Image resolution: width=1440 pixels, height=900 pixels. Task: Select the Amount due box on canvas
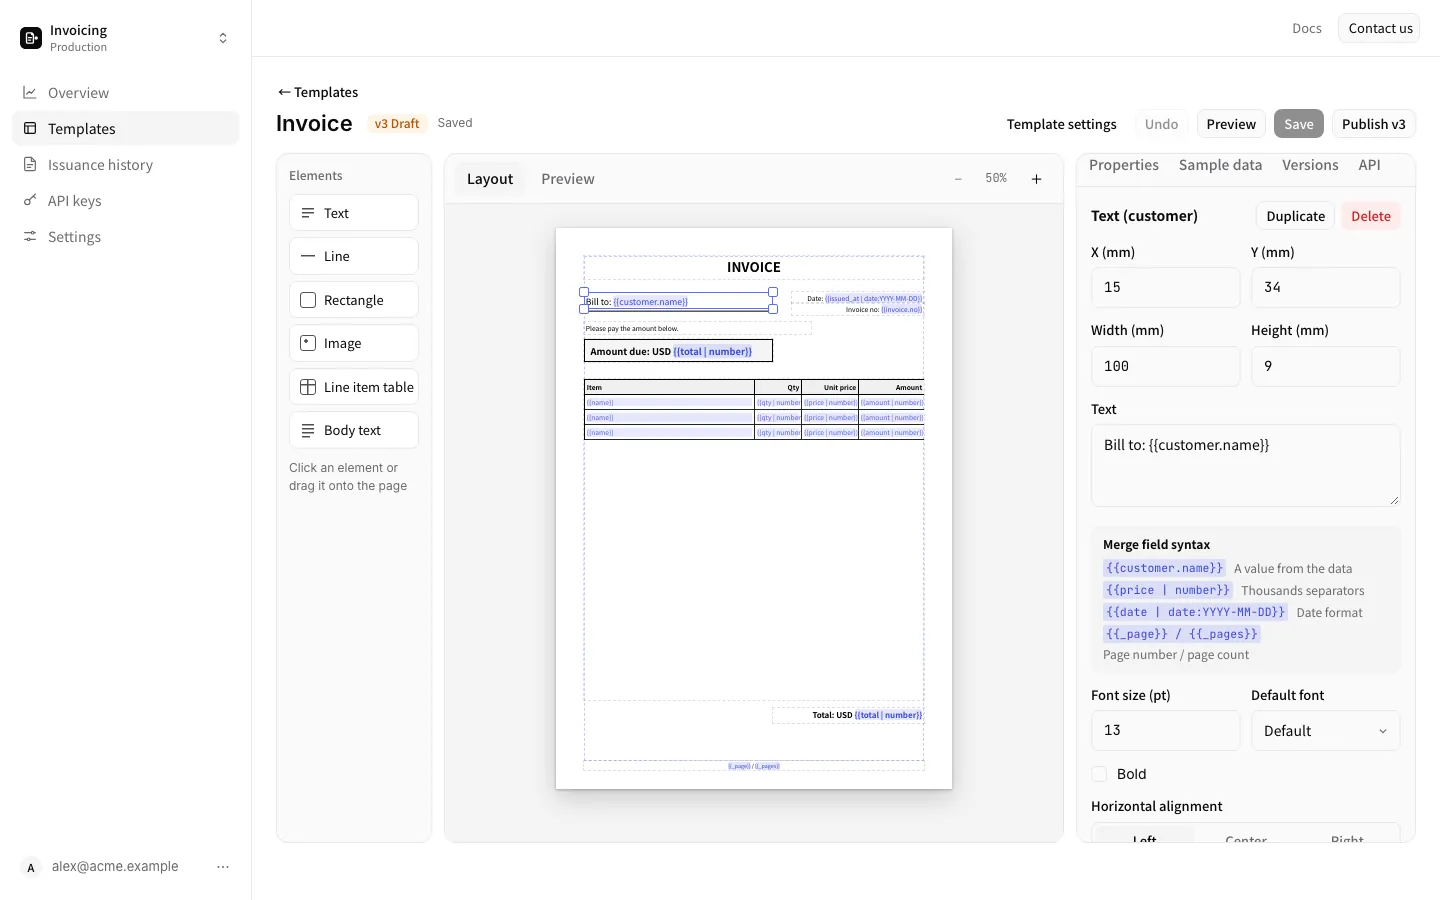coord(678,351)
